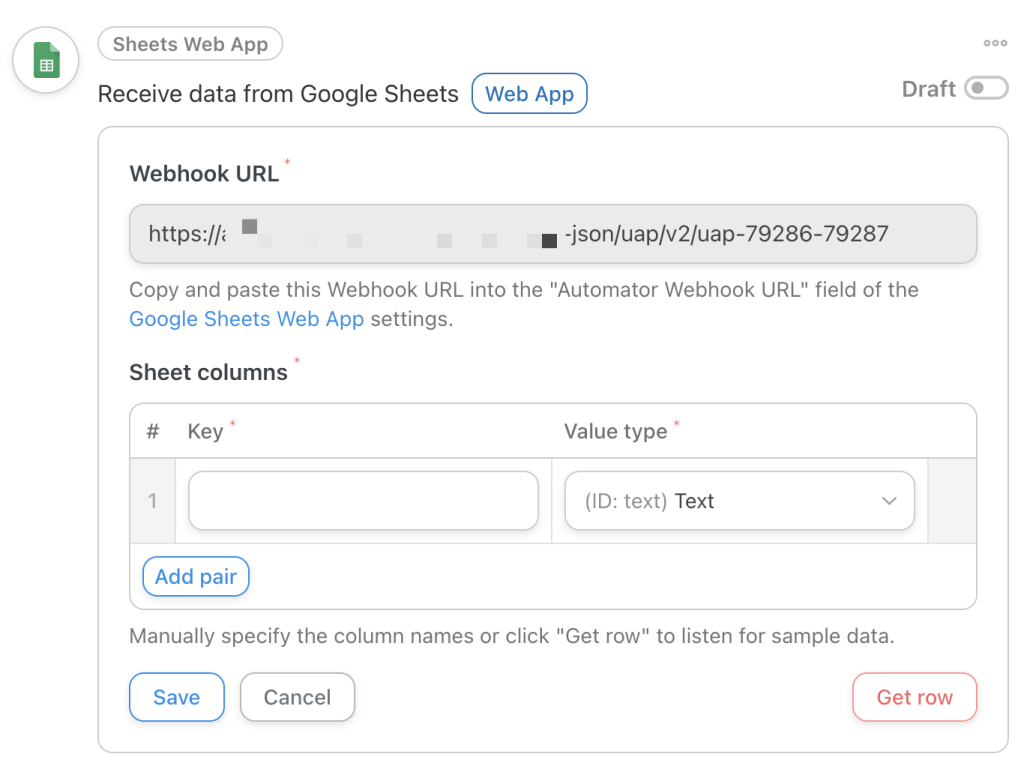The height and width of the screenshot is (766, 1024).
Task: Open the Value type dropdown
Action: (740, 500)
